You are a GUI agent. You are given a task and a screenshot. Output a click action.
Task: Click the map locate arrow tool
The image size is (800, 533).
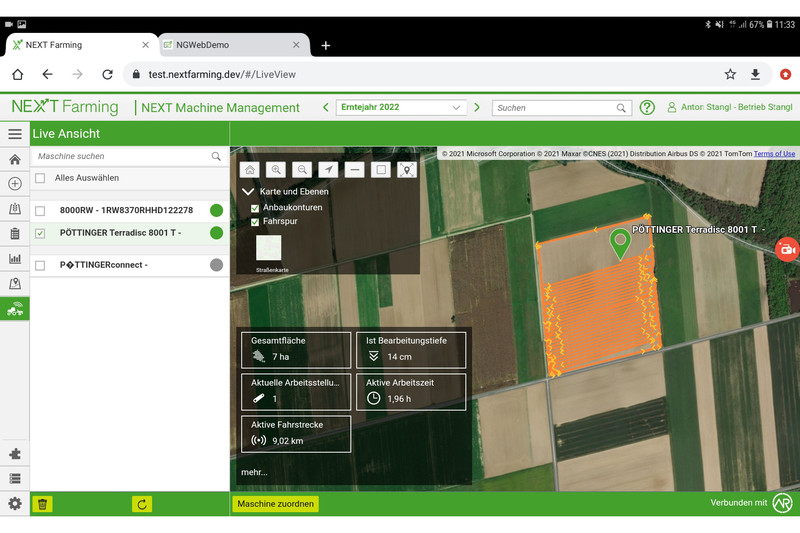[x=328, y=169]
